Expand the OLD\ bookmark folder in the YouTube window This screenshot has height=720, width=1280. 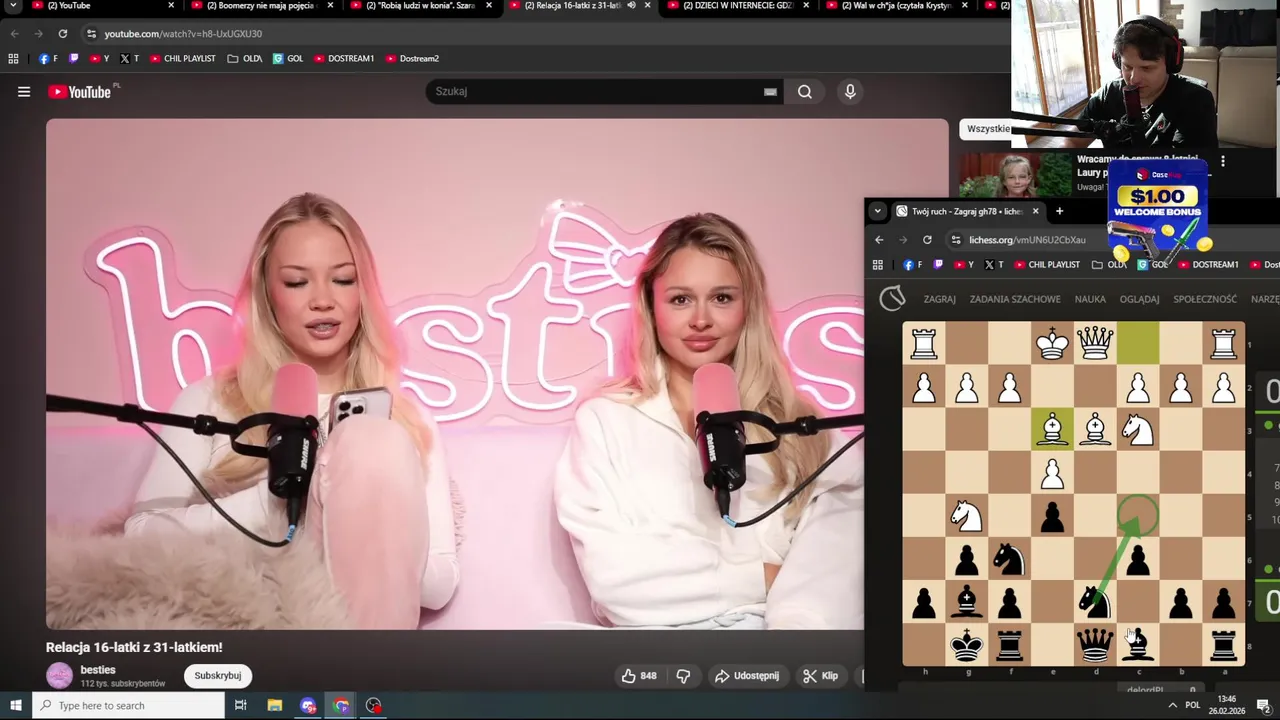click(x=245, y=59)
